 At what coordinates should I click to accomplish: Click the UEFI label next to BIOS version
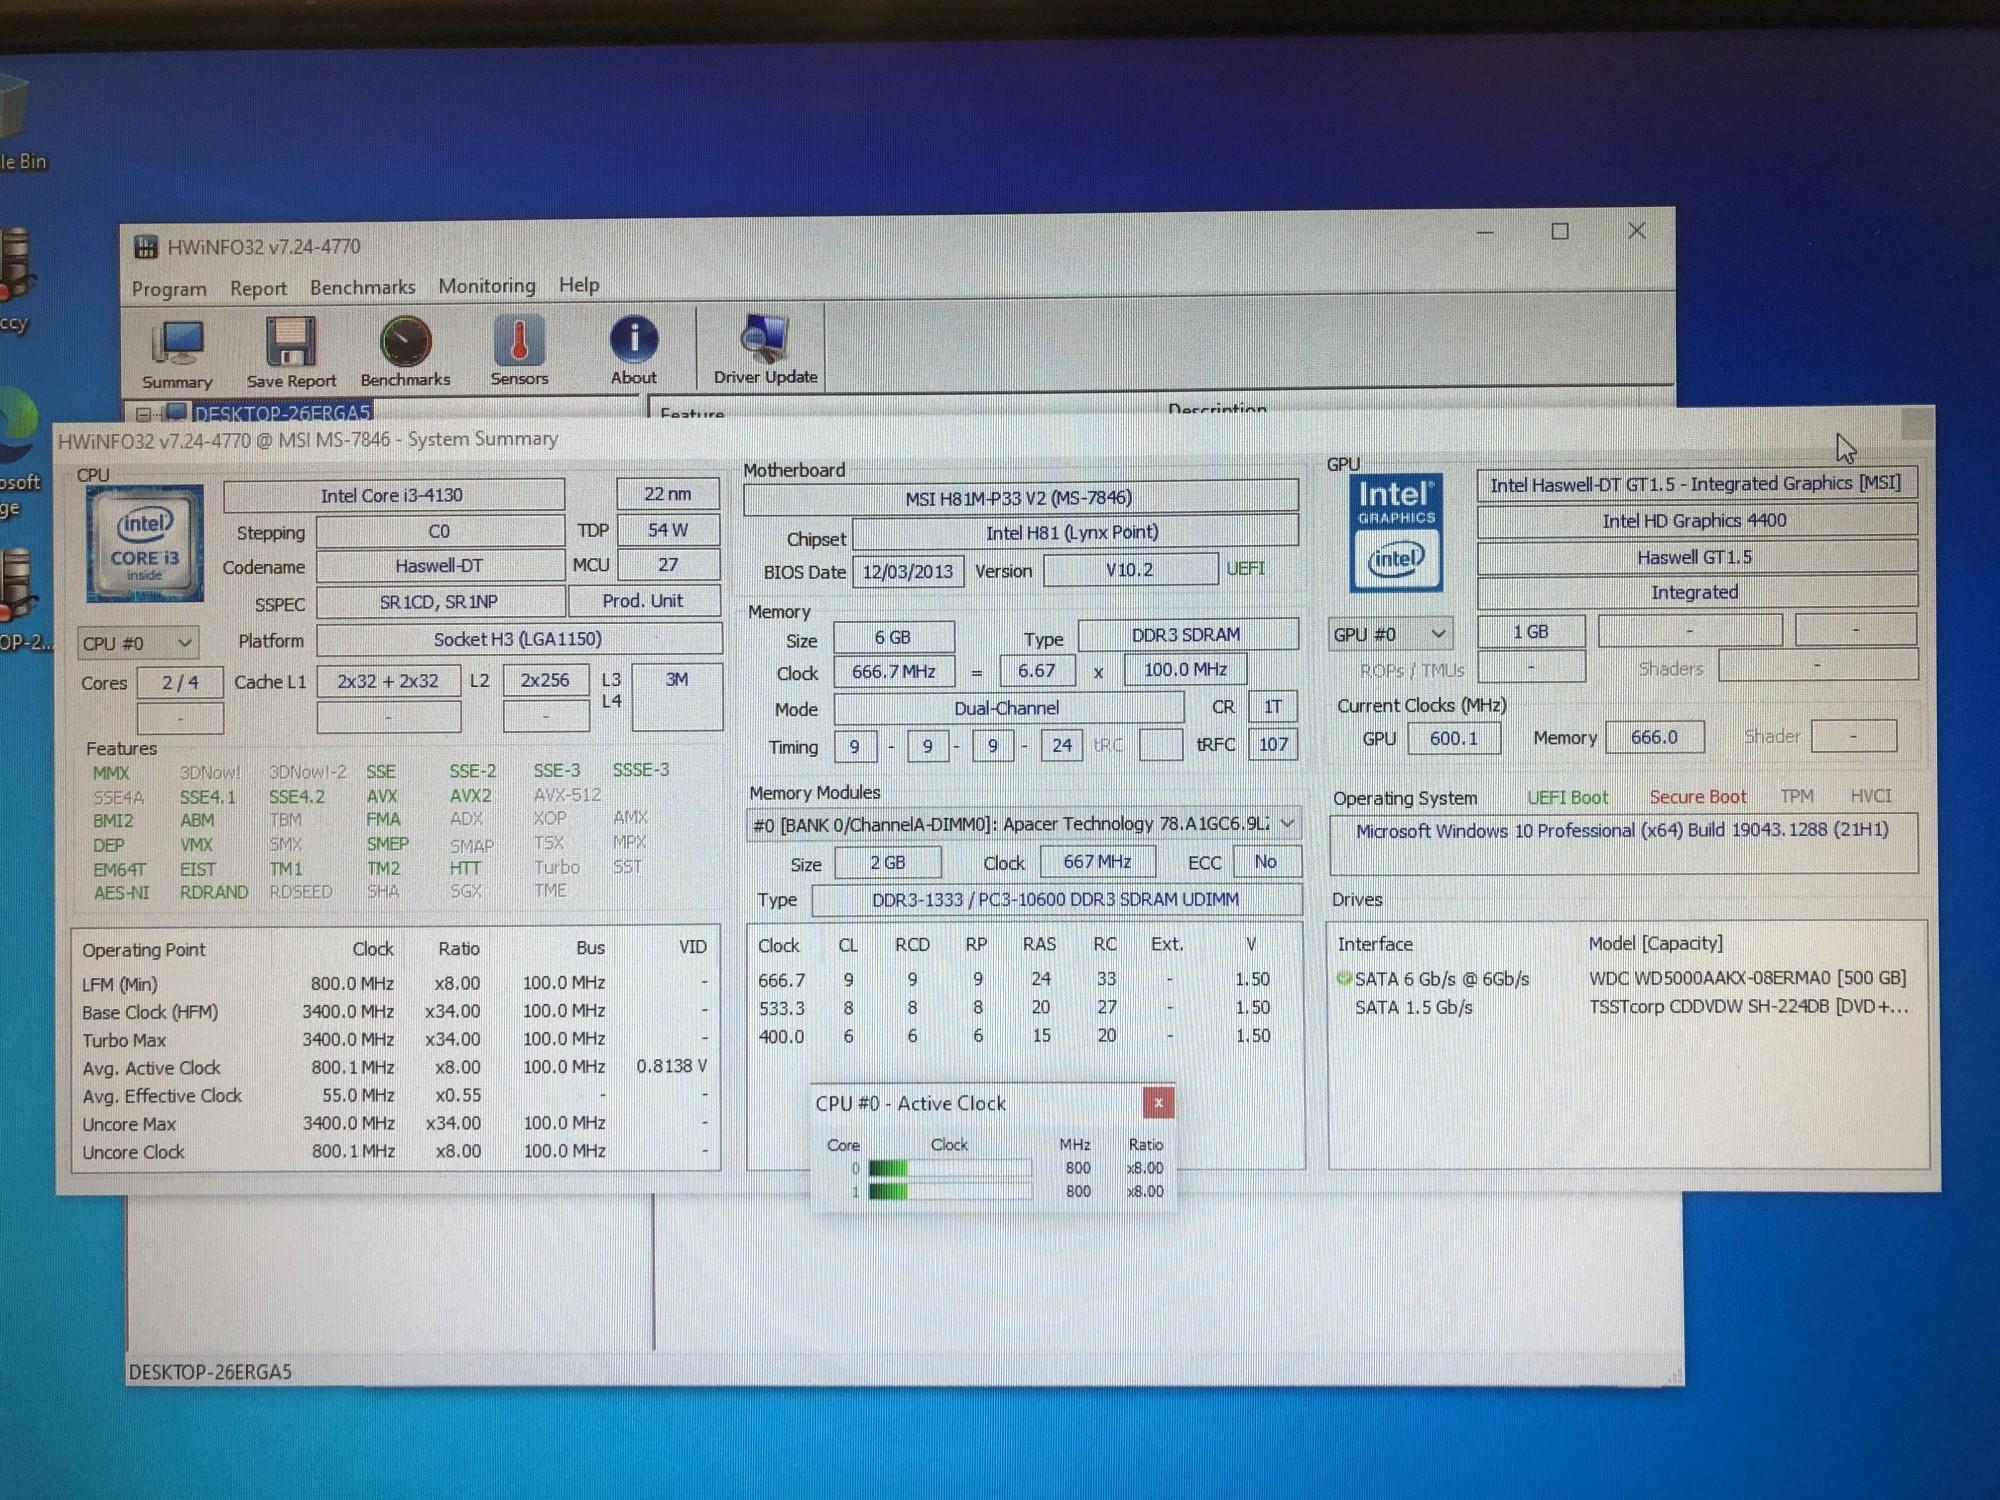(x=1246, y=569)
